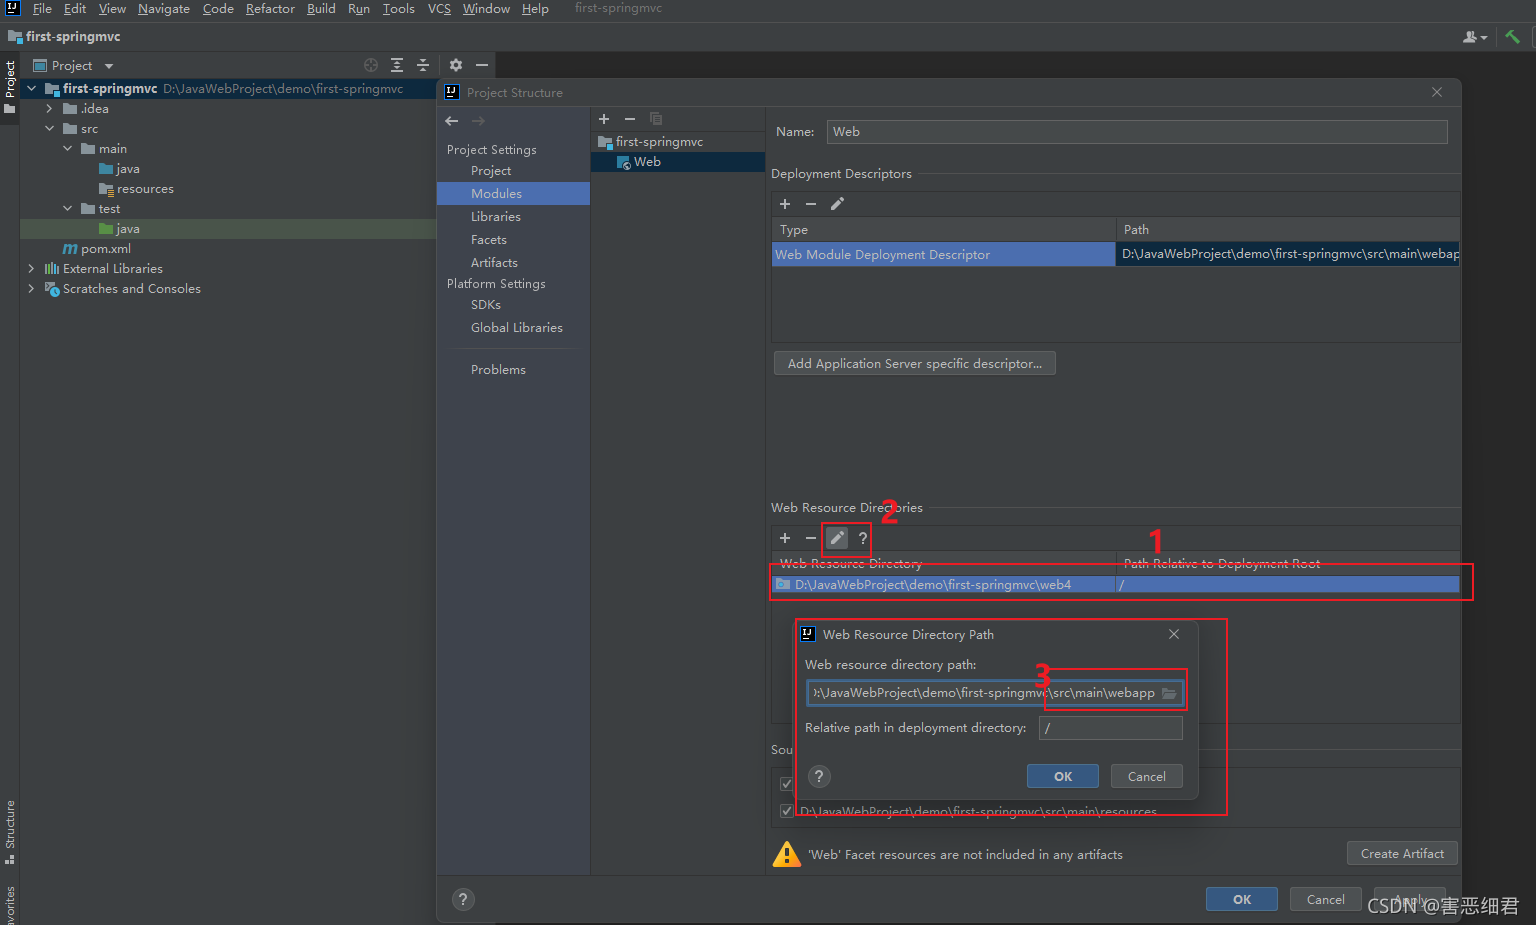Select Libraries under Project Settings
The width and height of the screenshot is (1536, 925).
pyautogui.click(x=496, y=217)
